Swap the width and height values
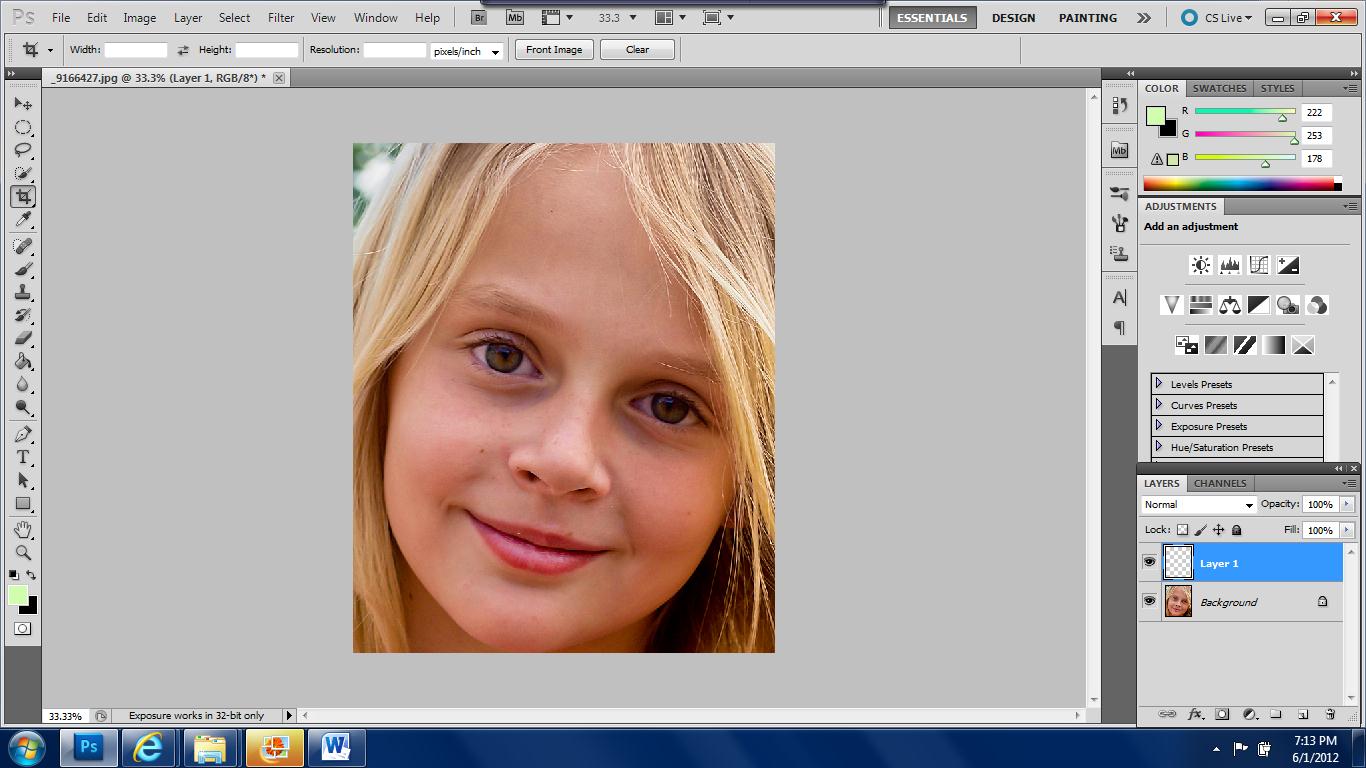Image resolution: width=1366 pixels, height=768 pixels. [x=183, y=50]
